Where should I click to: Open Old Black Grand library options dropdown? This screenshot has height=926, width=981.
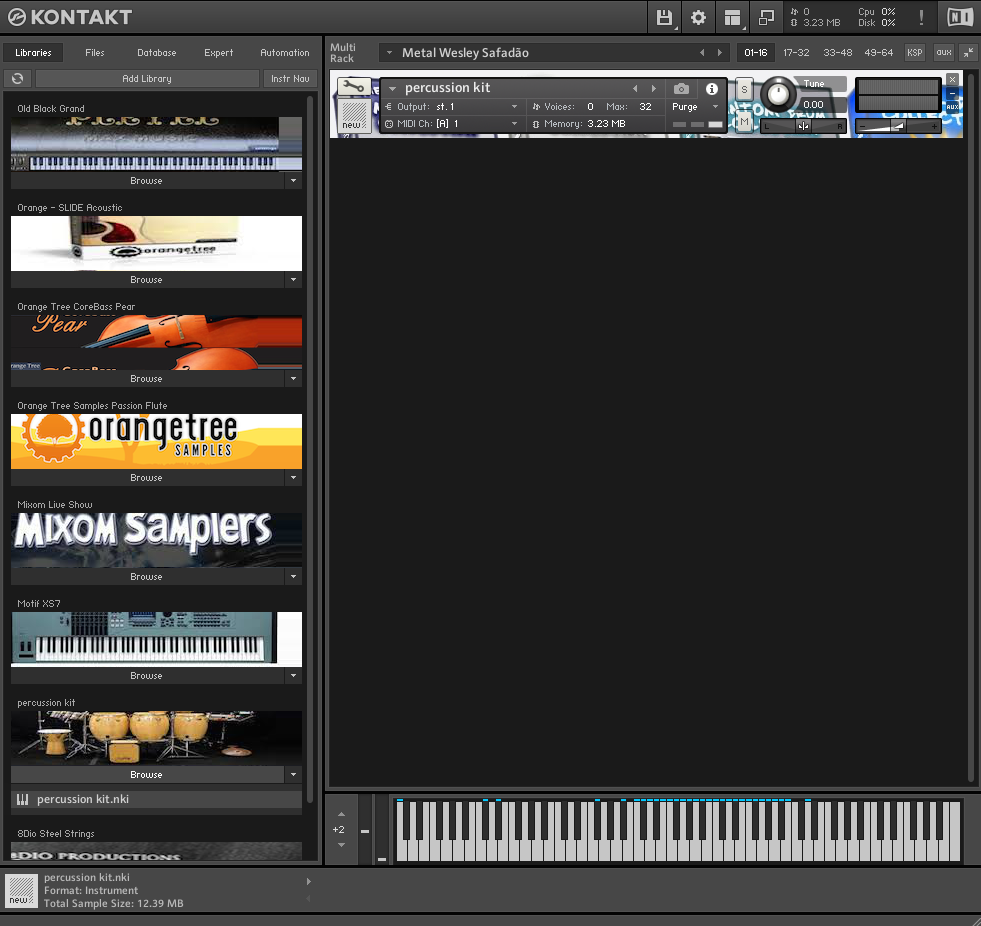coord(293,181)
